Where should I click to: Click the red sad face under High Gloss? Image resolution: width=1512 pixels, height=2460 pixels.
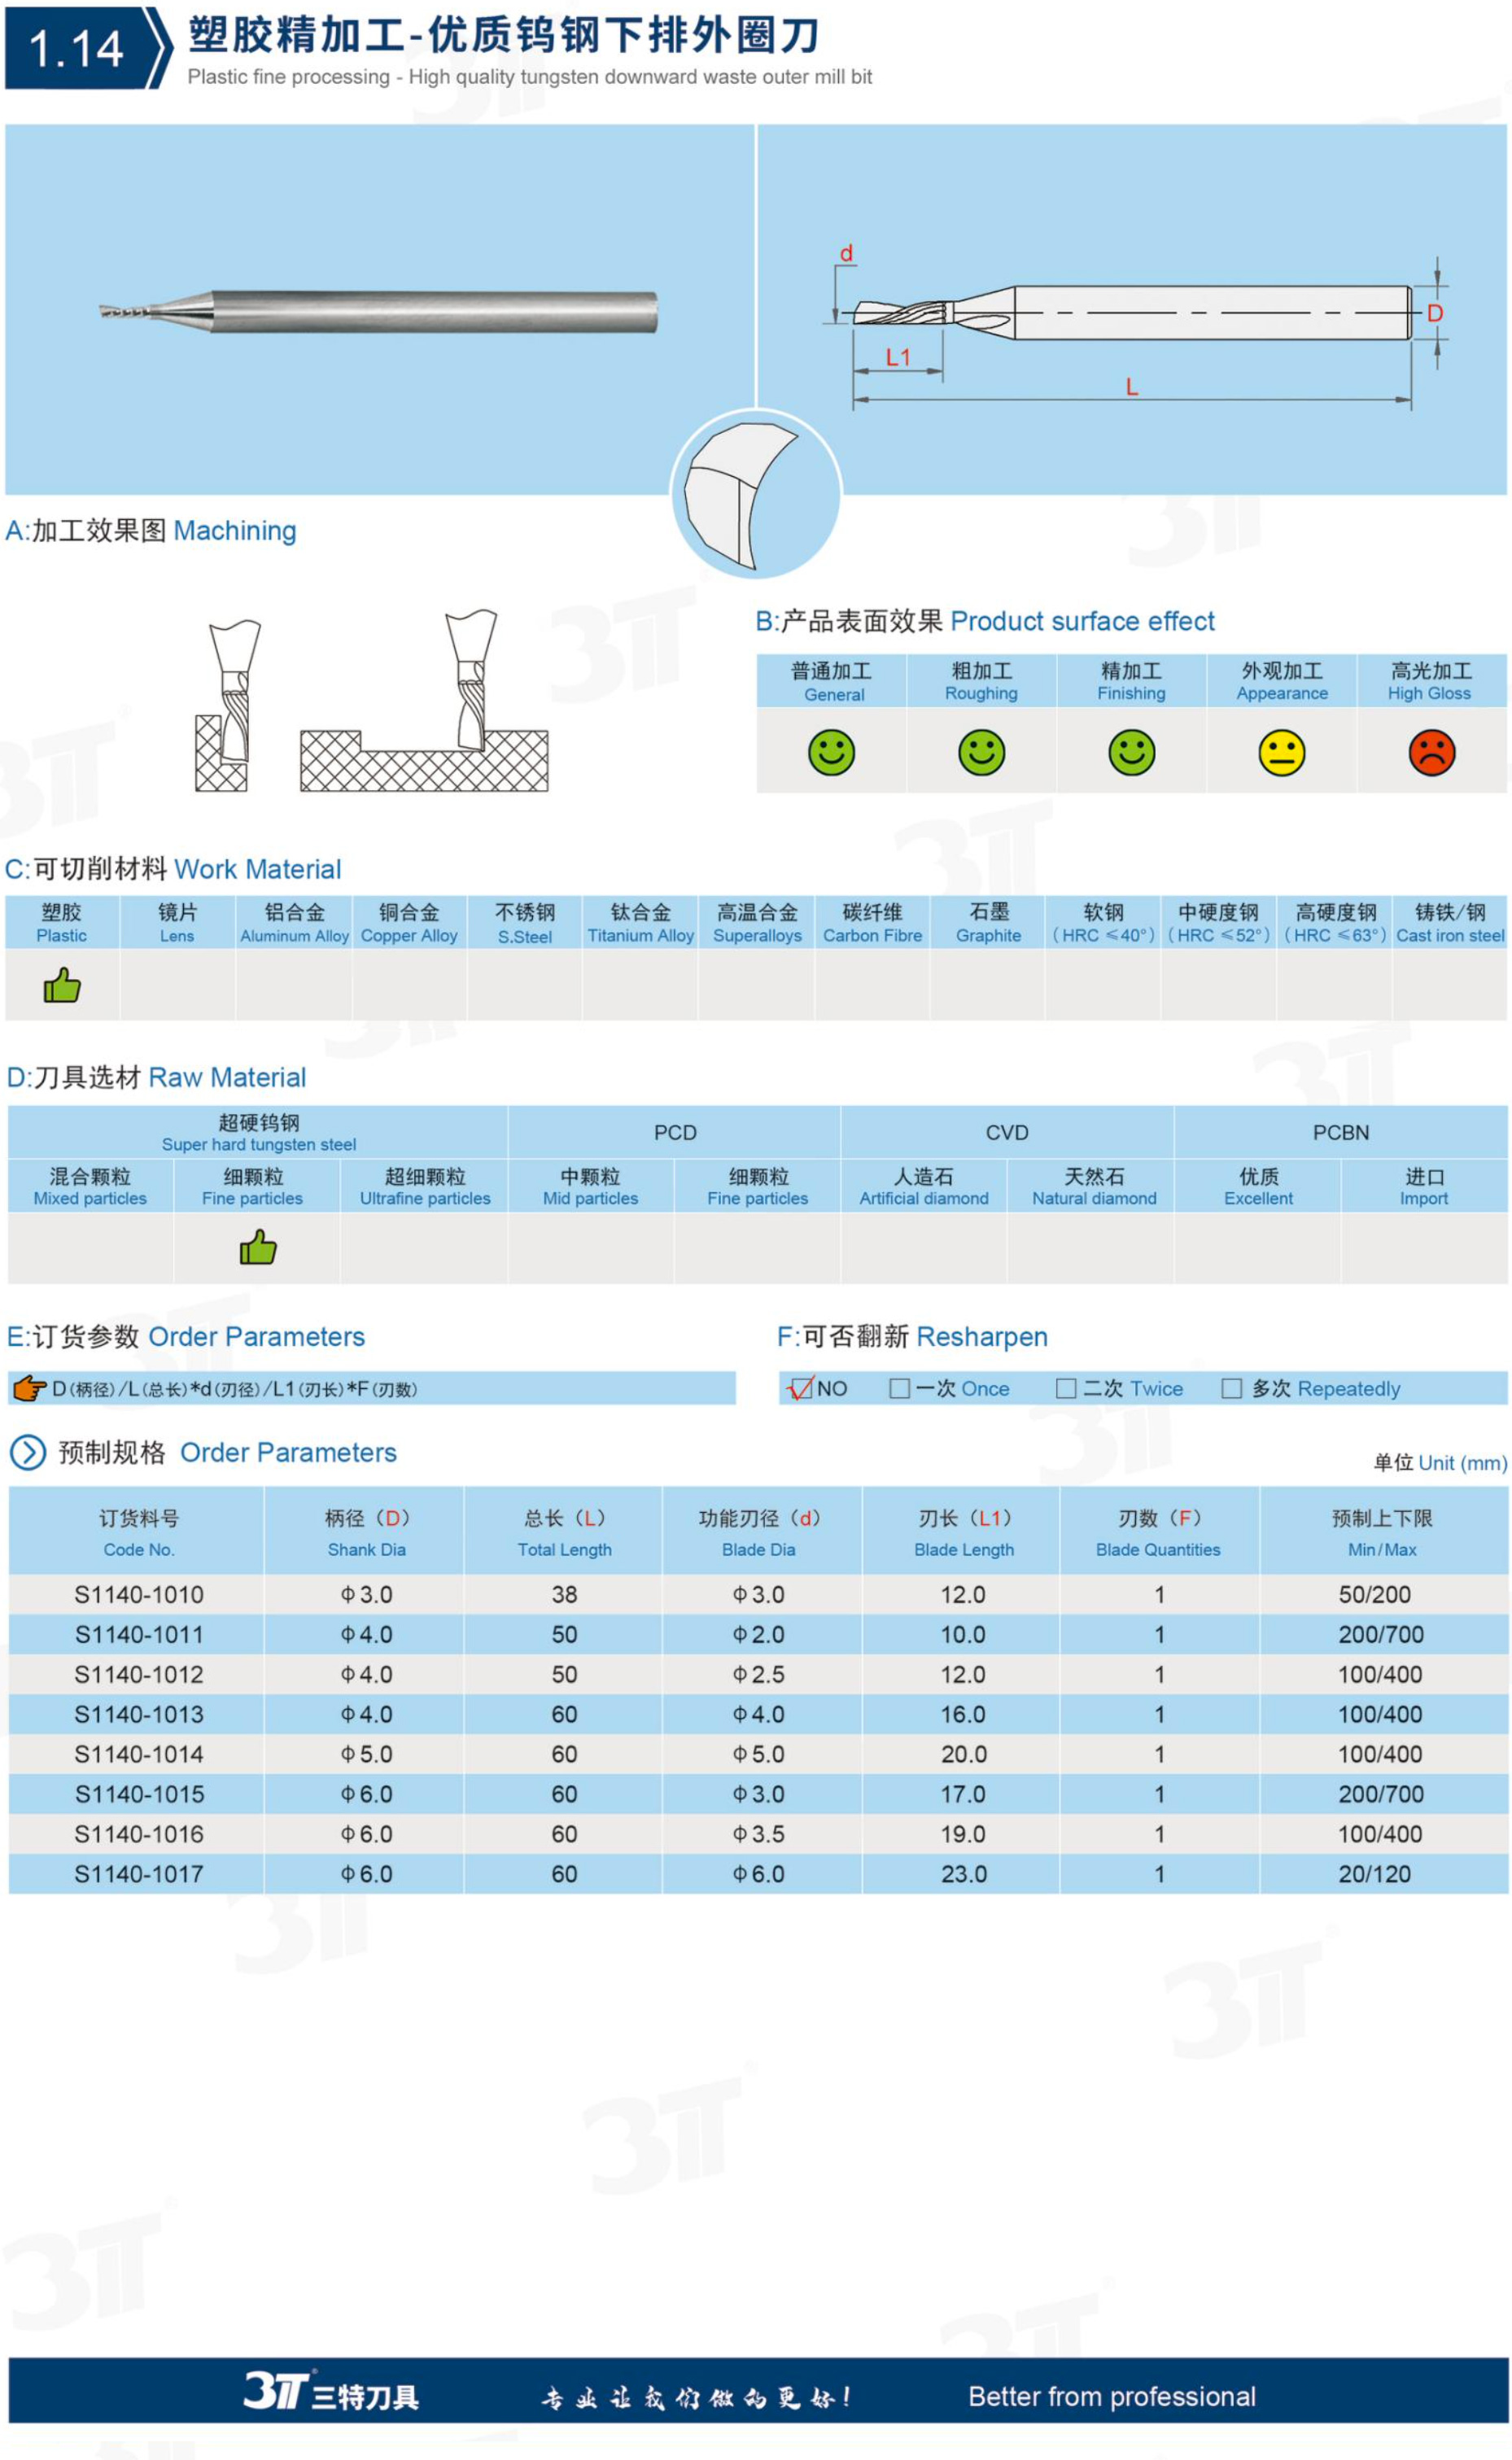(1431, 752)
